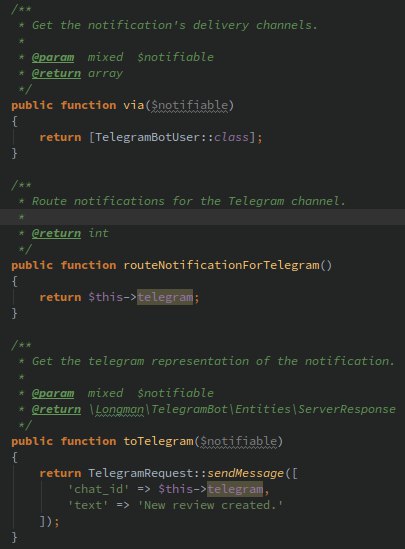Click $notifiable parameter in via function
The image size is (405, 549).
tap(189, 106)
